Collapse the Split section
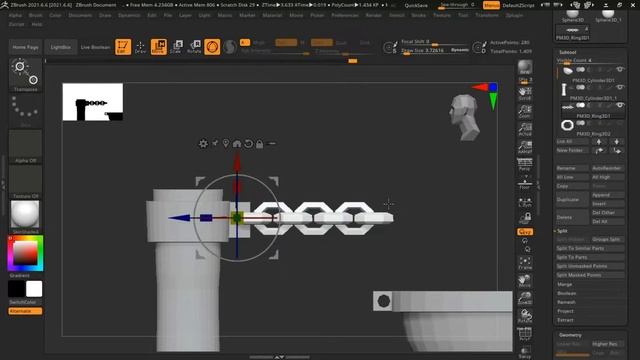Screen dimensions: 640x360 (562, 231)
